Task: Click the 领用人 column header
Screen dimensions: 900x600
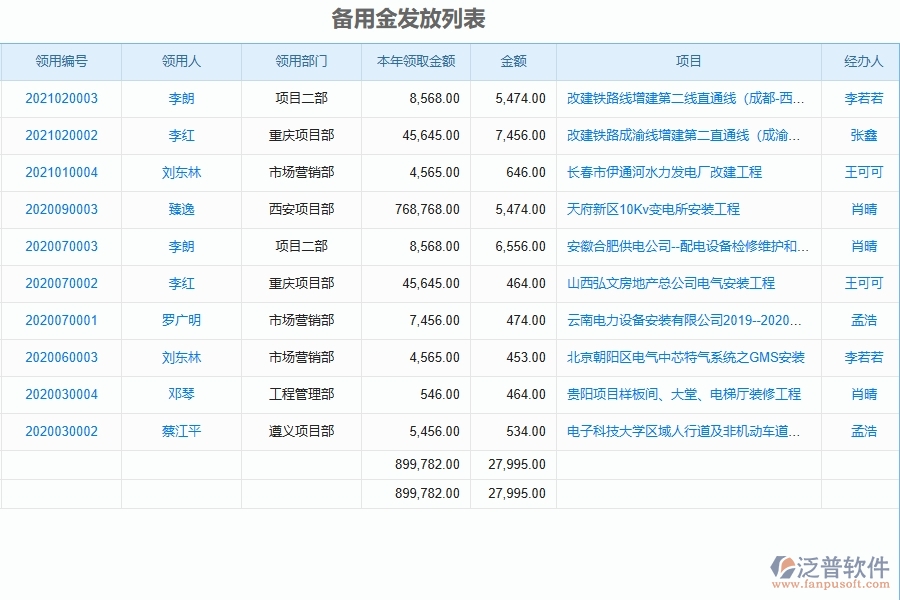Action: pyautogui.click(x=181, y=61)
